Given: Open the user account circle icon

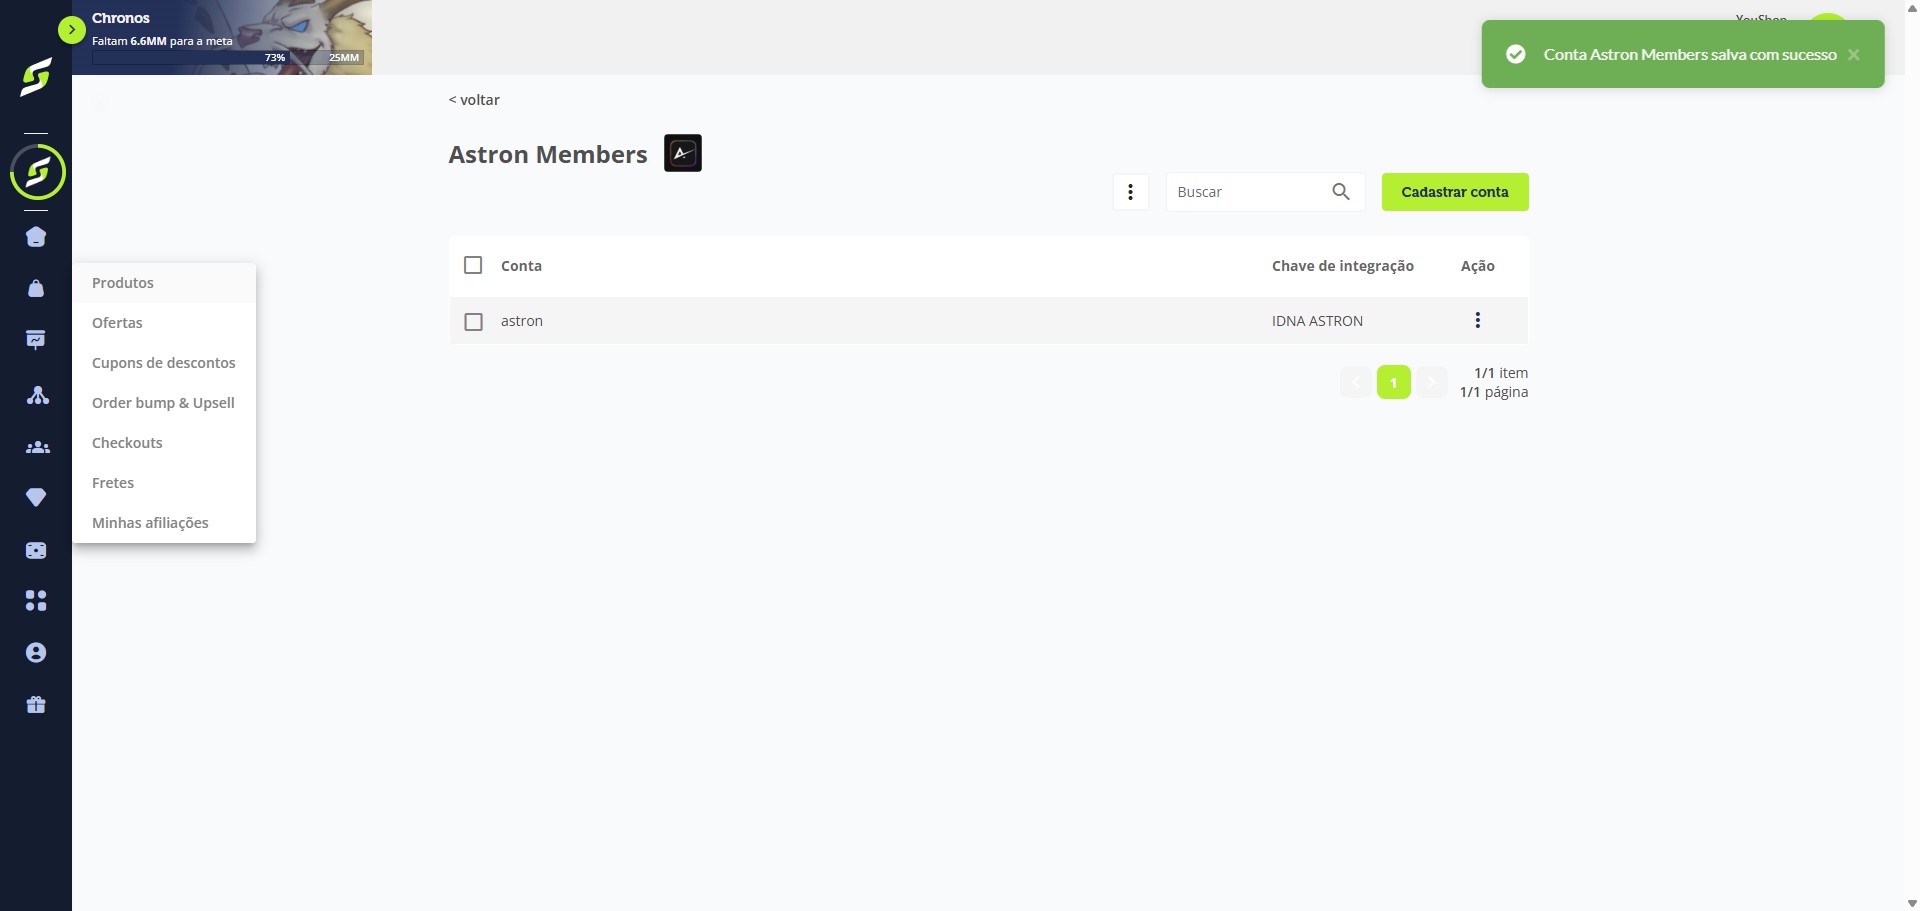Looking at the screenshot, I should 36,653.
